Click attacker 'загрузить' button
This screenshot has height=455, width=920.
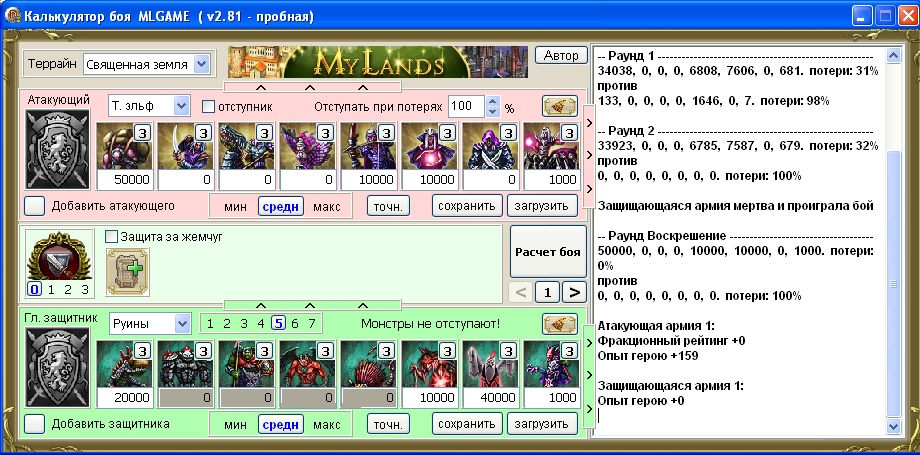click(x=542, y=206)
